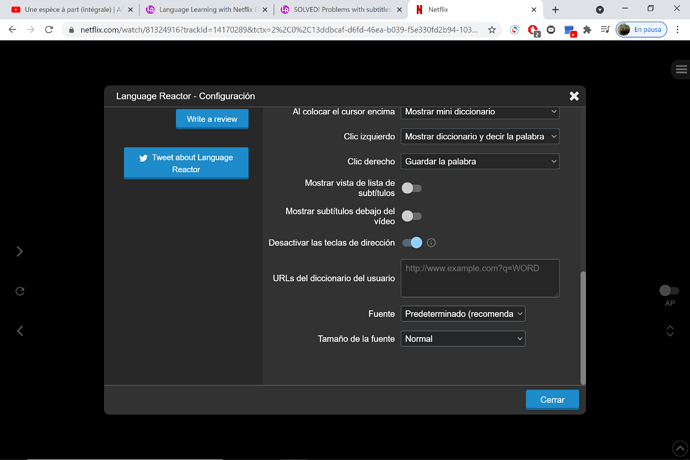The width and height of the screenshot is (690, 460).
Task: Open the Extensions puzzle-piece menu
Action: click(x=587, y=29)
